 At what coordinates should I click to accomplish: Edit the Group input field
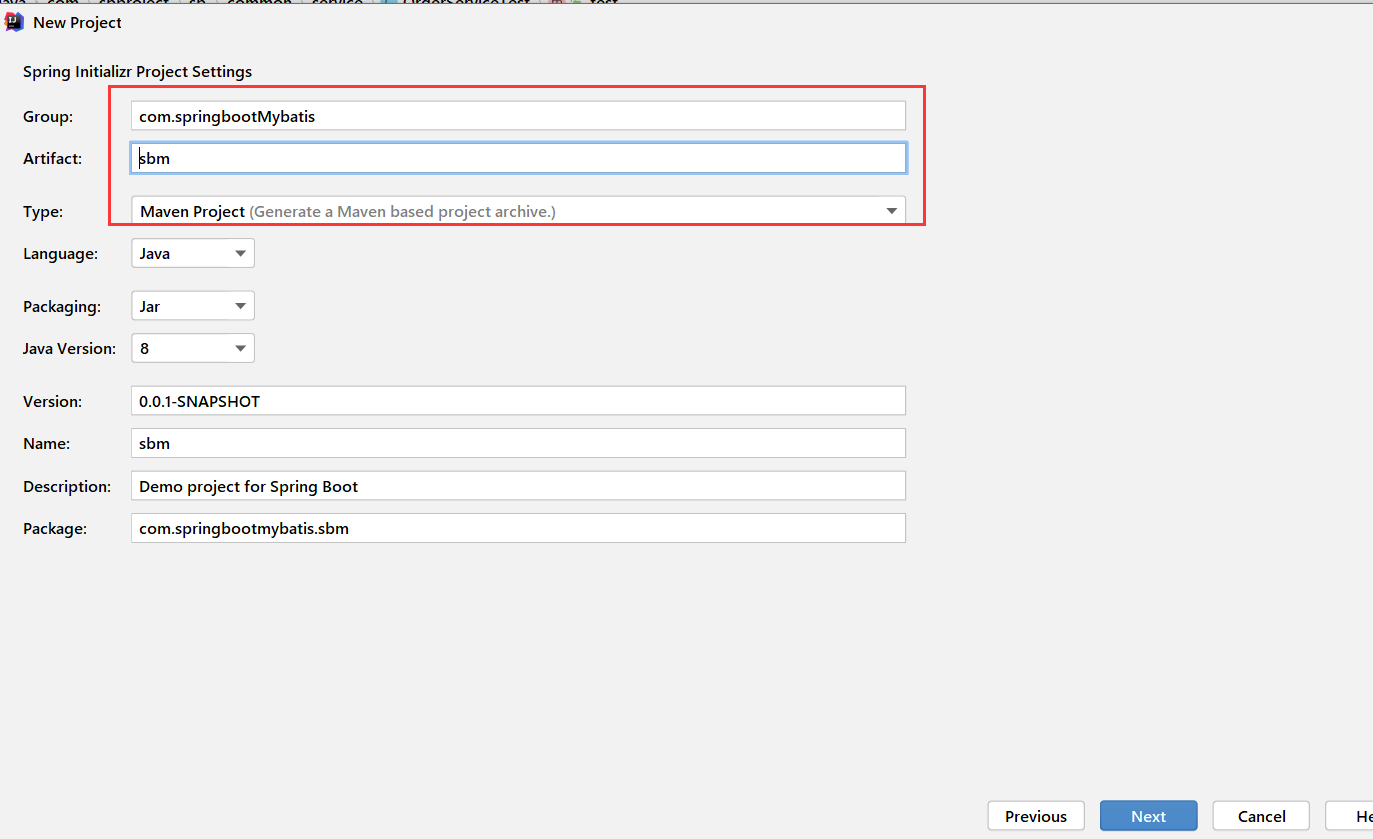click(x=518, y=116)
